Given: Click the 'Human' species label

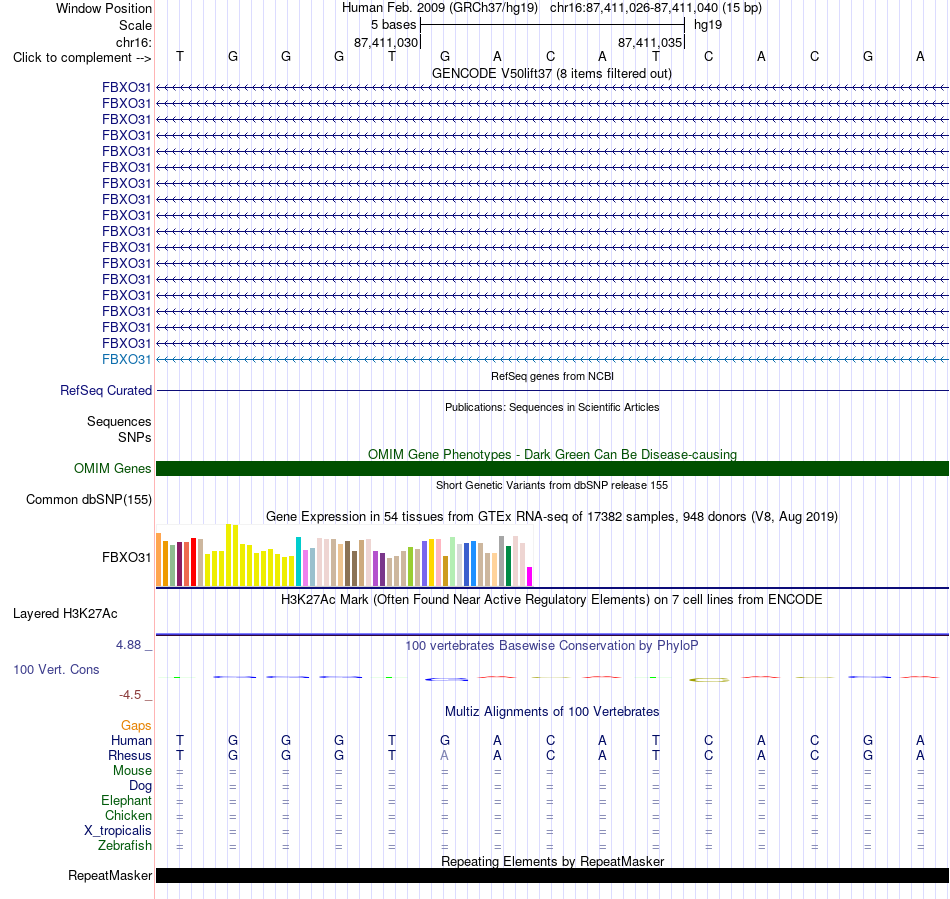Looking at the screenshot, I should 131,740.
